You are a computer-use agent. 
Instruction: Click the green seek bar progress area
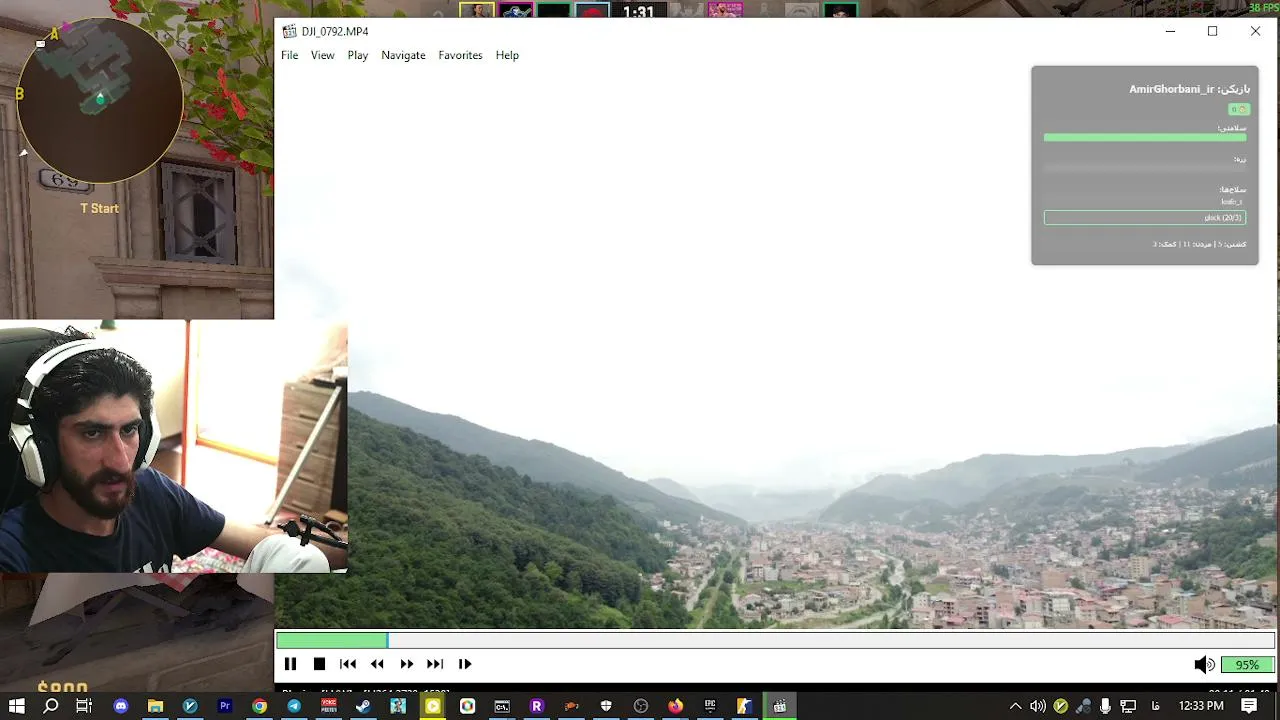pos(332,640)
